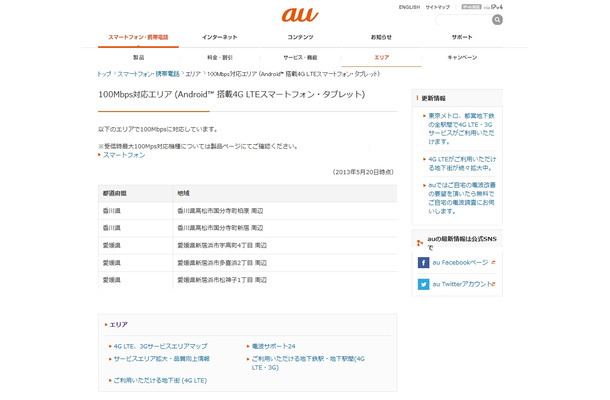Image resolution: width=610 pixels, height=400 pixels.
Task: Open ご利用いただける地下鉄駅・地下駅間 link
Action: (x=308, y=363)
